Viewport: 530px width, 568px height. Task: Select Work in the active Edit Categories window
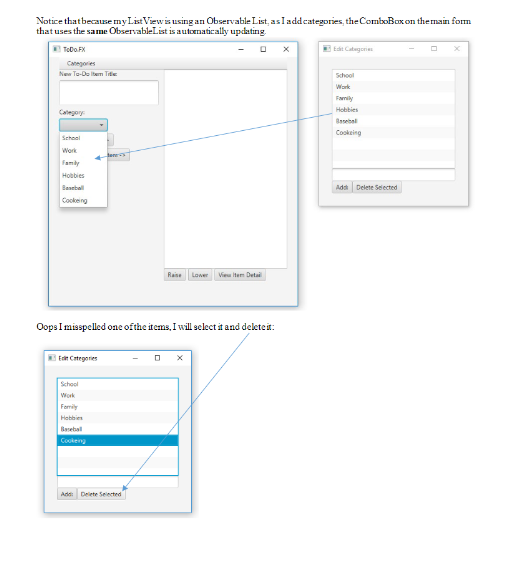point(118,396)
